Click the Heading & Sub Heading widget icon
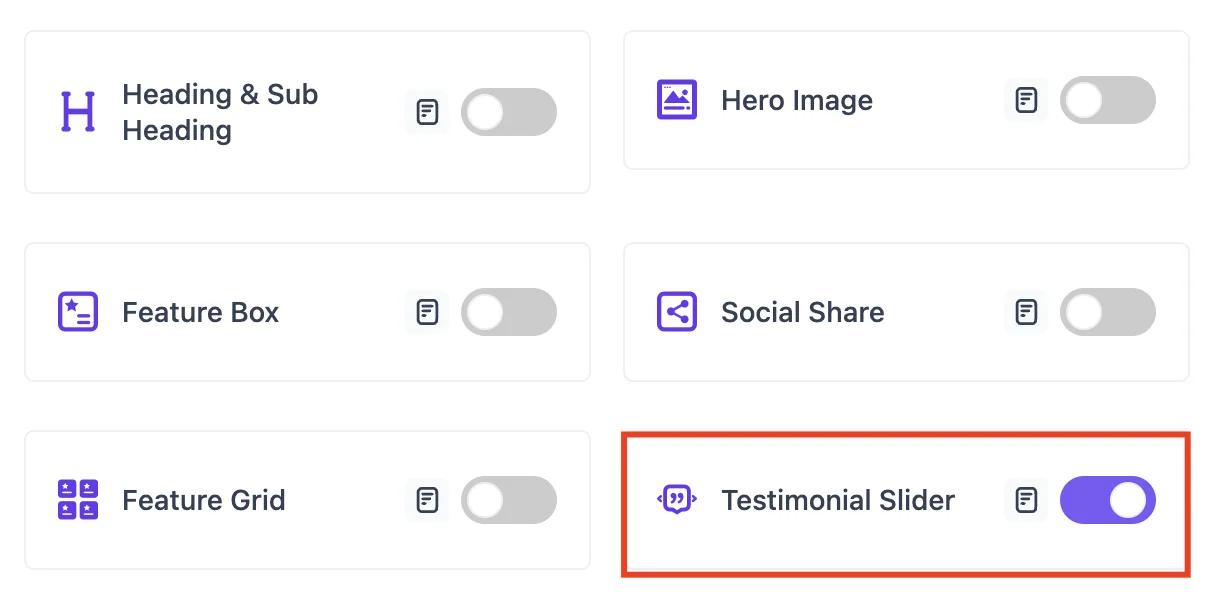 (77, 112)
